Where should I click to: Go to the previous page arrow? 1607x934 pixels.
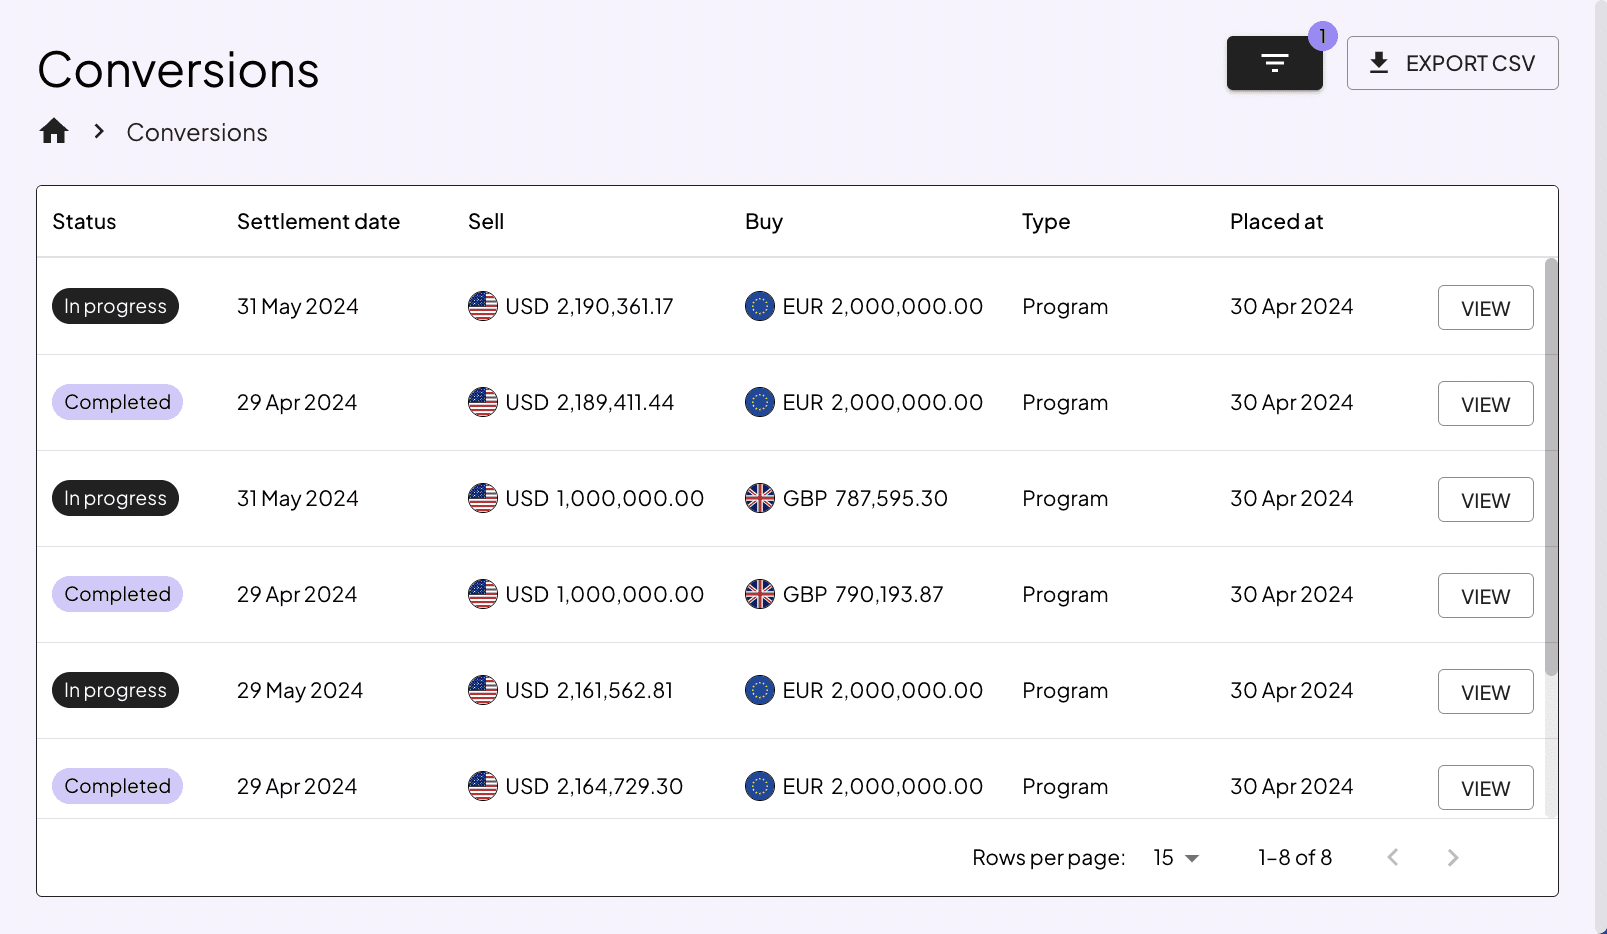1393,857
